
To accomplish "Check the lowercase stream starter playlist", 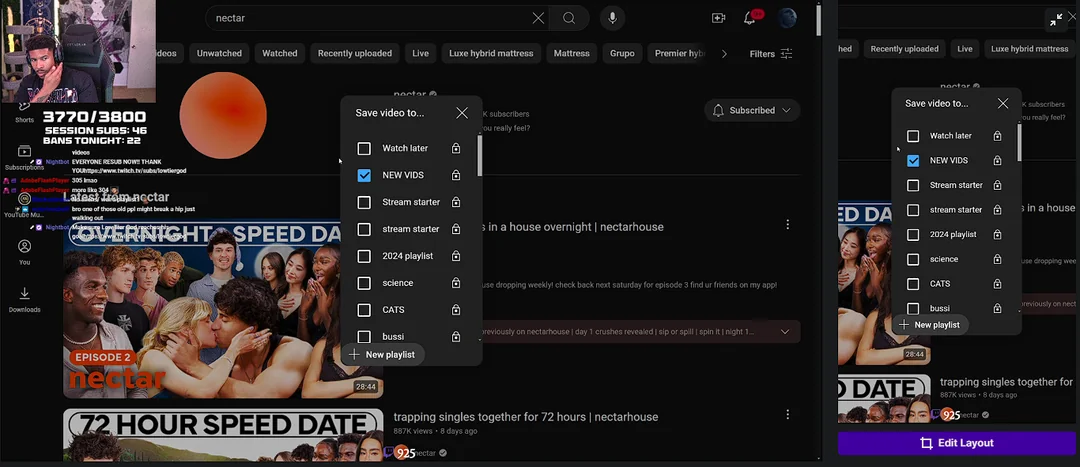I will [364, 229].
